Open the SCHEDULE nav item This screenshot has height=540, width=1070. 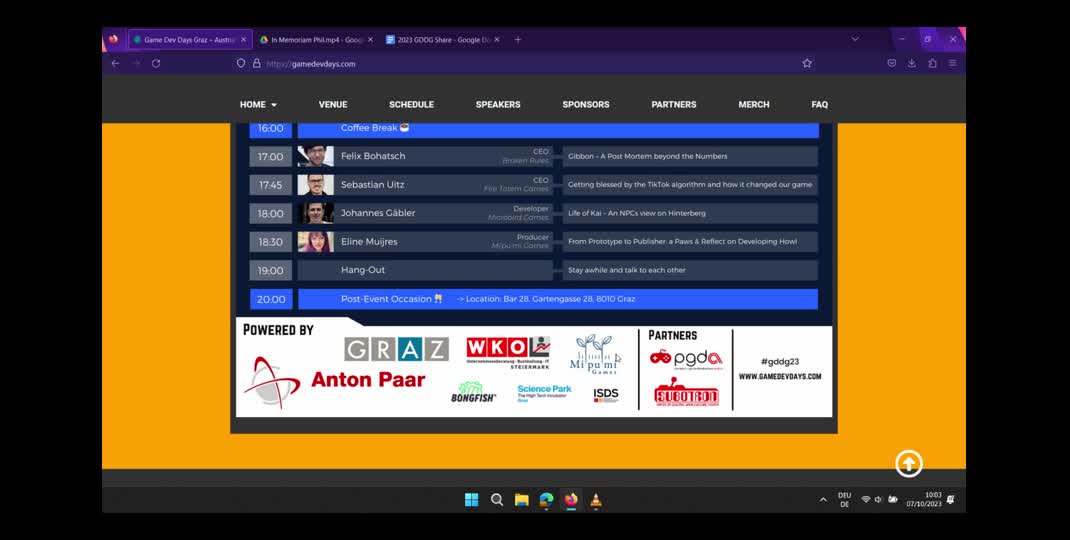pos(411,104)
